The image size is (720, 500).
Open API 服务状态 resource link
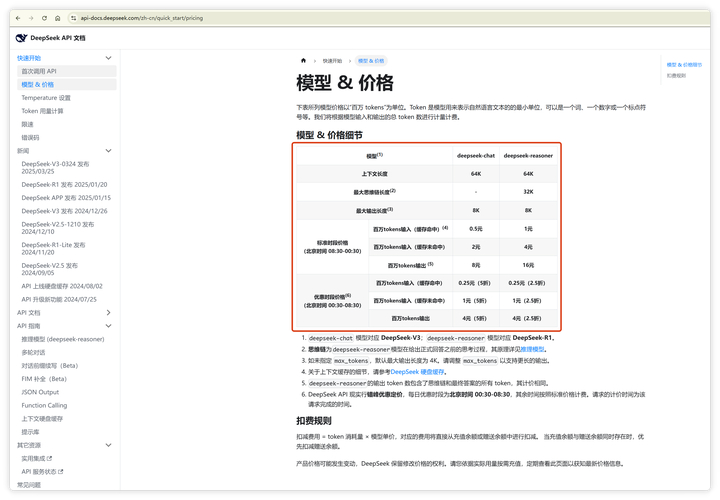click(39, 472)
